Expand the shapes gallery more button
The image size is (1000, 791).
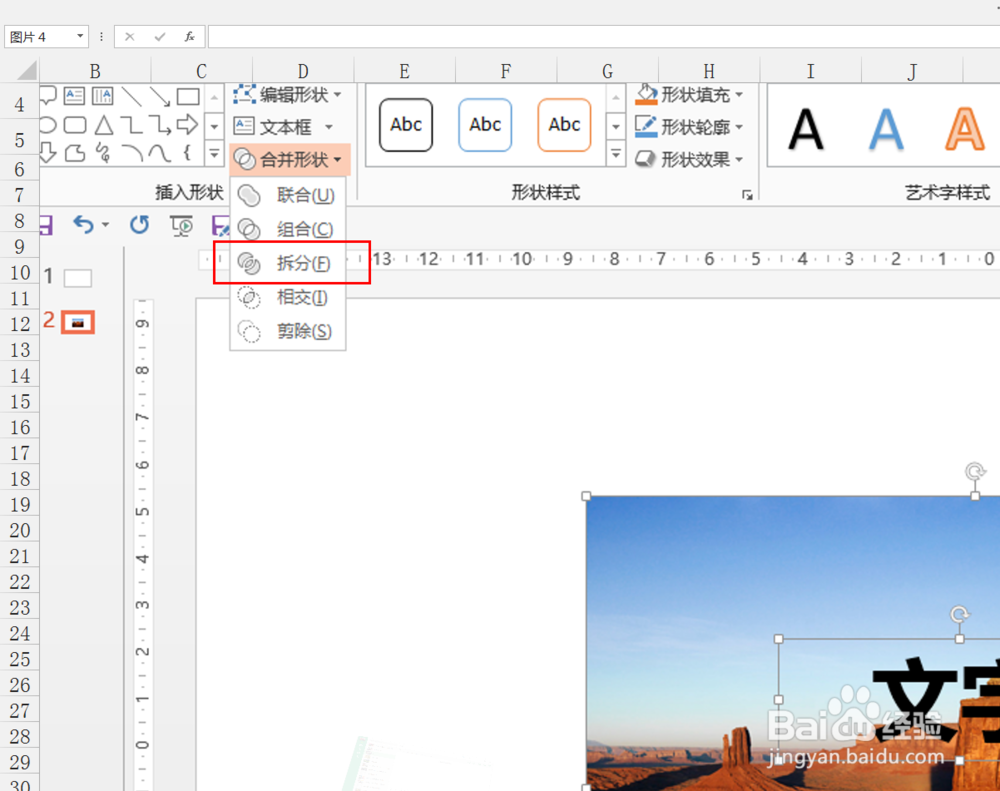click(214, 154)
